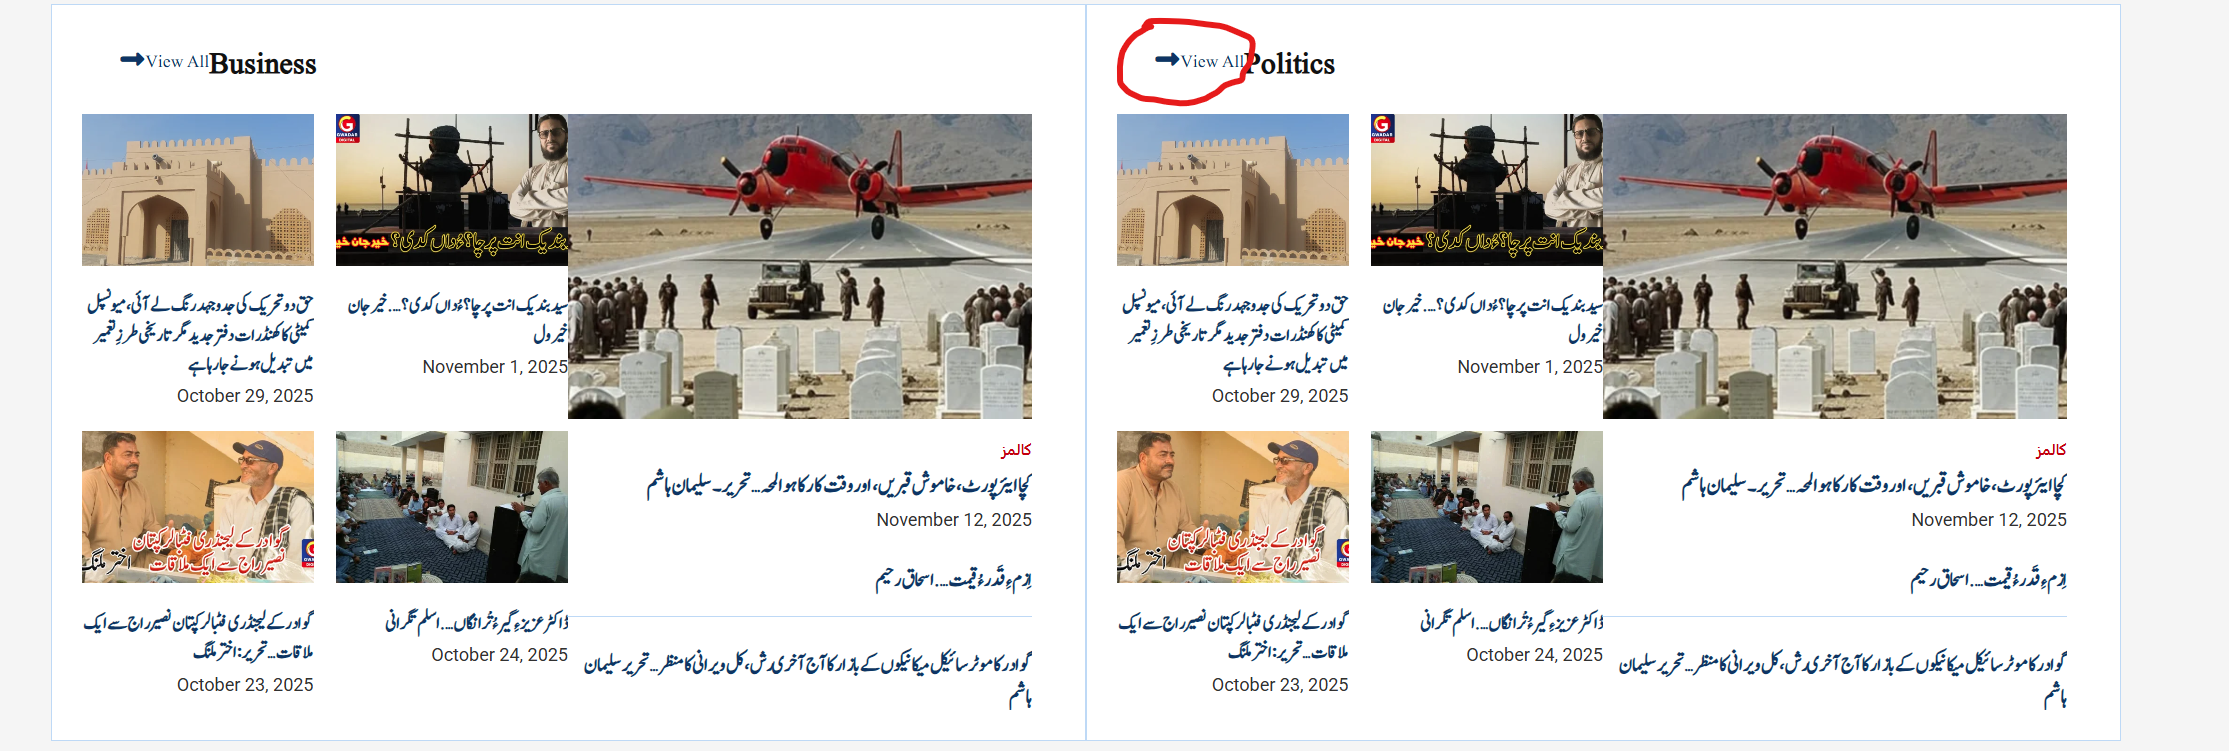Click the red category tag in Politics section

click(2051, 450)
